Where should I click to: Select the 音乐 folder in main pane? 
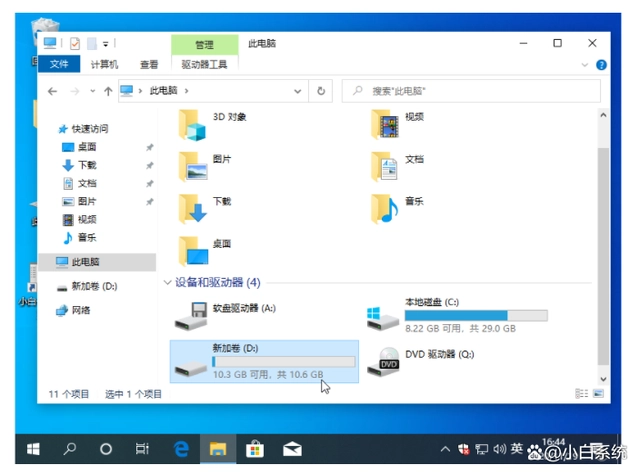click(x=384, y=209)
